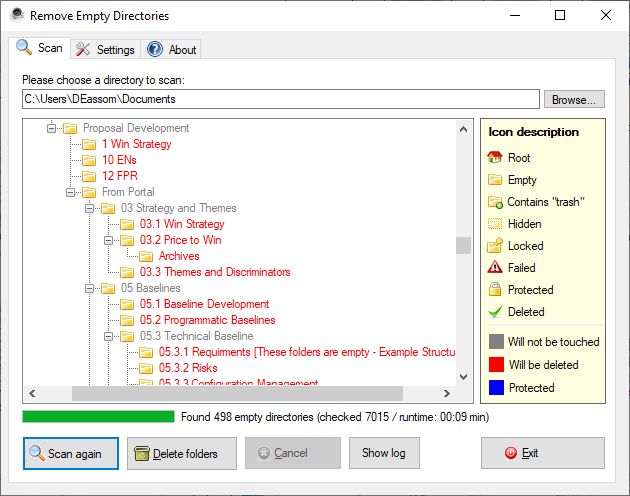Viewport: 630px width, 496px height.
Task: Open the Settings tab
Action: coord(105,49)
